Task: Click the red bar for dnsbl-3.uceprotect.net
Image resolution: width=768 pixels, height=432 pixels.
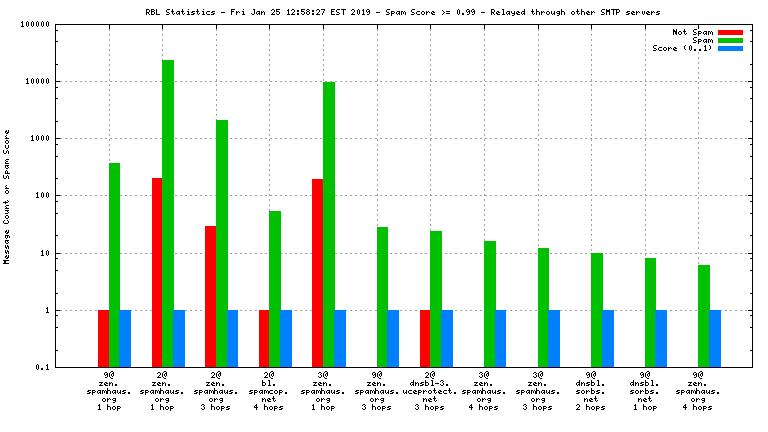Action: coord(425,338)
